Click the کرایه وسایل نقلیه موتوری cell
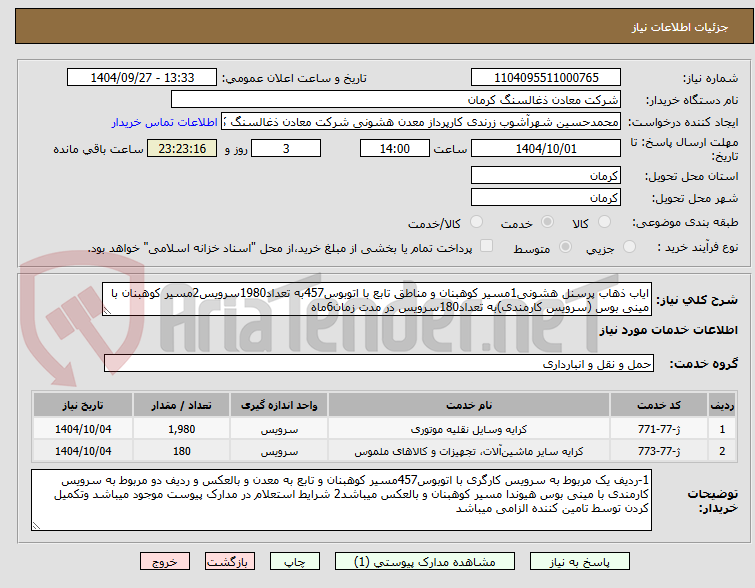The height and width of the screenshot is (588, 755). pyautogui.click(x=469, y=429)
